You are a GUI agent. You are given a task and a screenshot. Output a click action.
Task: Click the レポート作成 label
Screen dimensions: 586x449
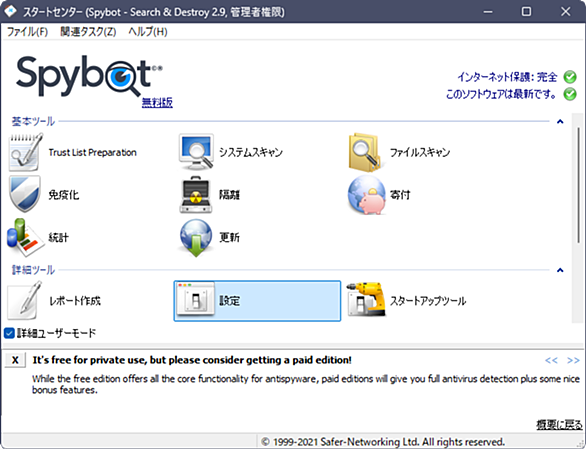click(x=75, y=301)
